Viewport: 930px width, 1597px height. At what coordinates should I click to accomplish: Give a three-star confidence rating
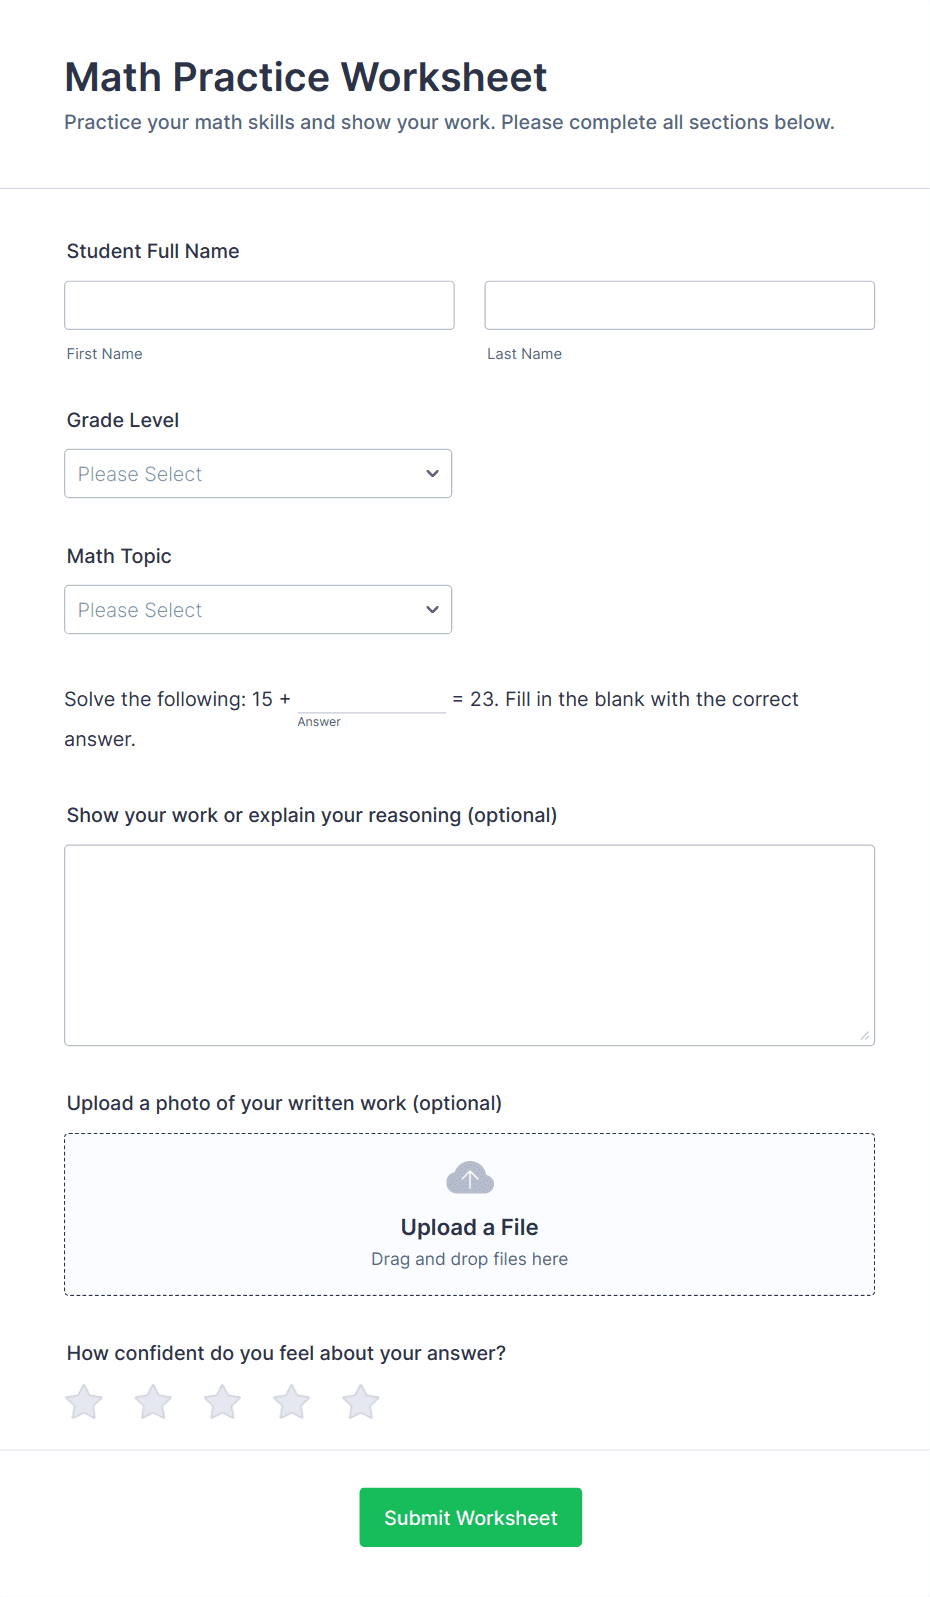click(x=222, y=1401)
